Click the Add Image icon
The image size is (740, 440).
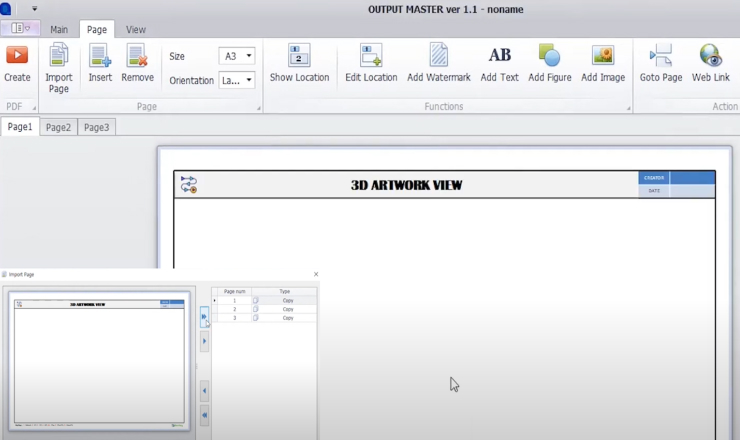click(603, 56)
